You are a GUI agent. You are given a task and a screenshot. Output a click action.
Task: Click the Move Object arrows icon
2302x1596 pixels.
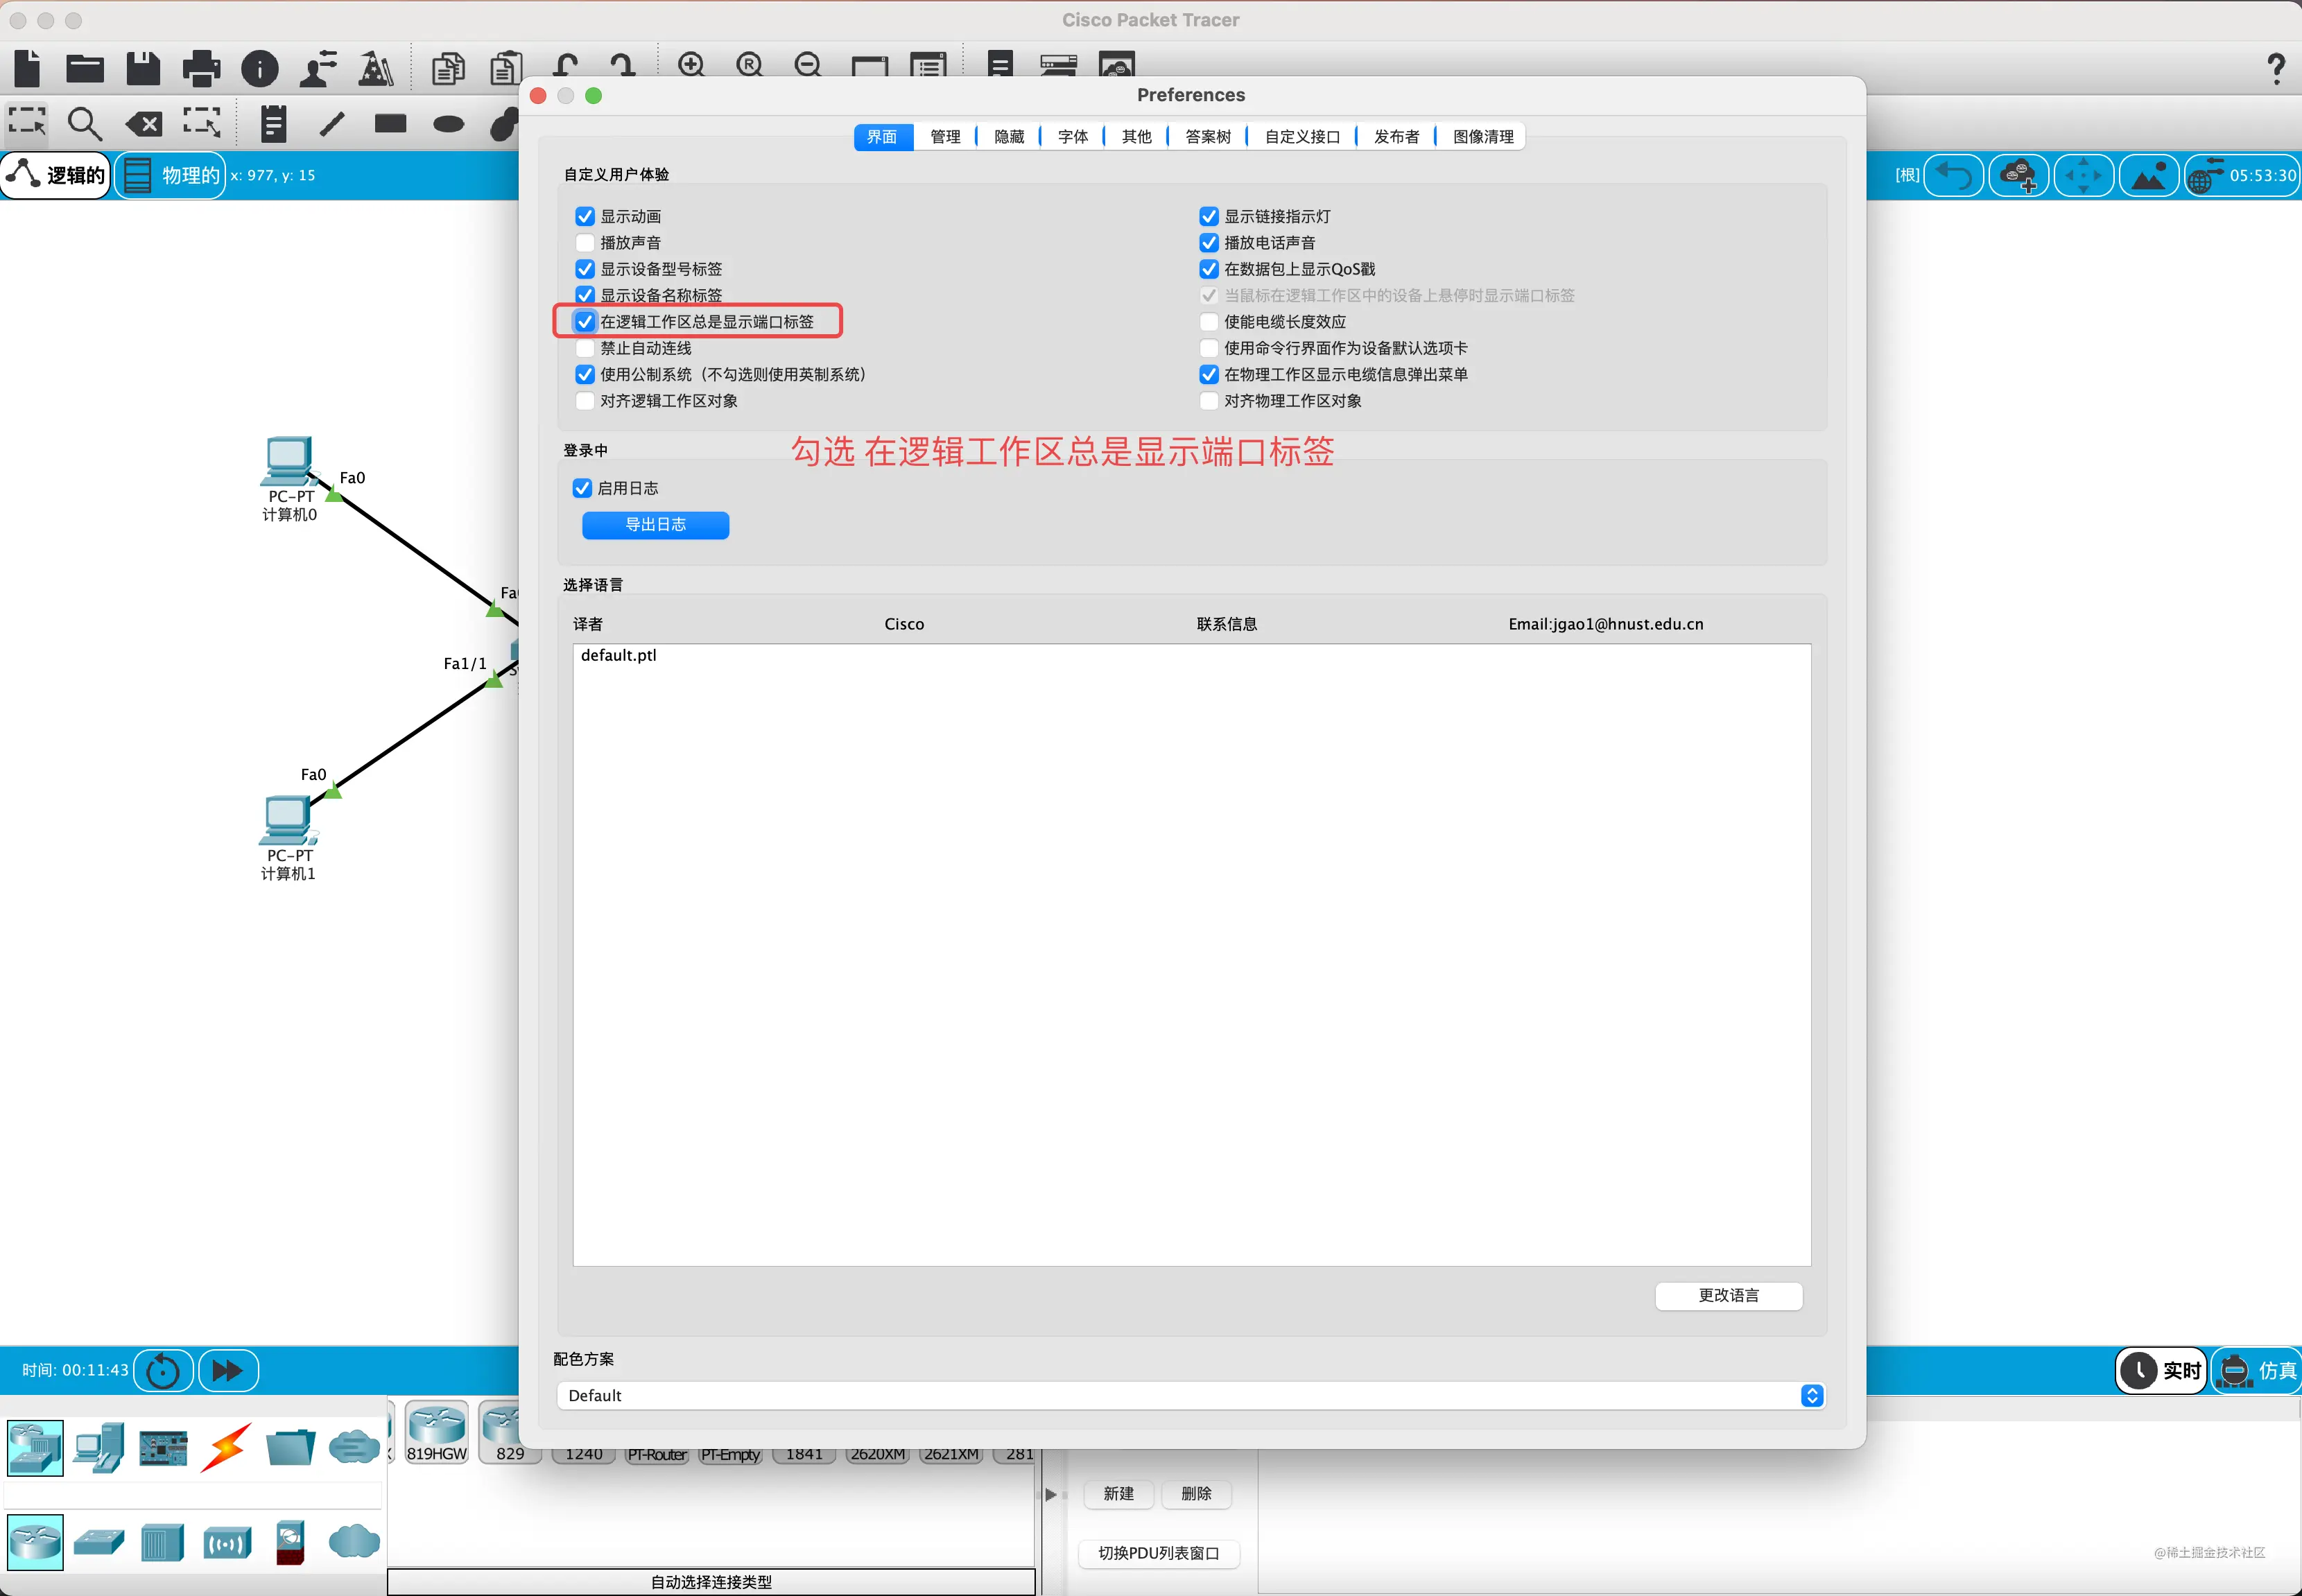(x=2083, y=175)
